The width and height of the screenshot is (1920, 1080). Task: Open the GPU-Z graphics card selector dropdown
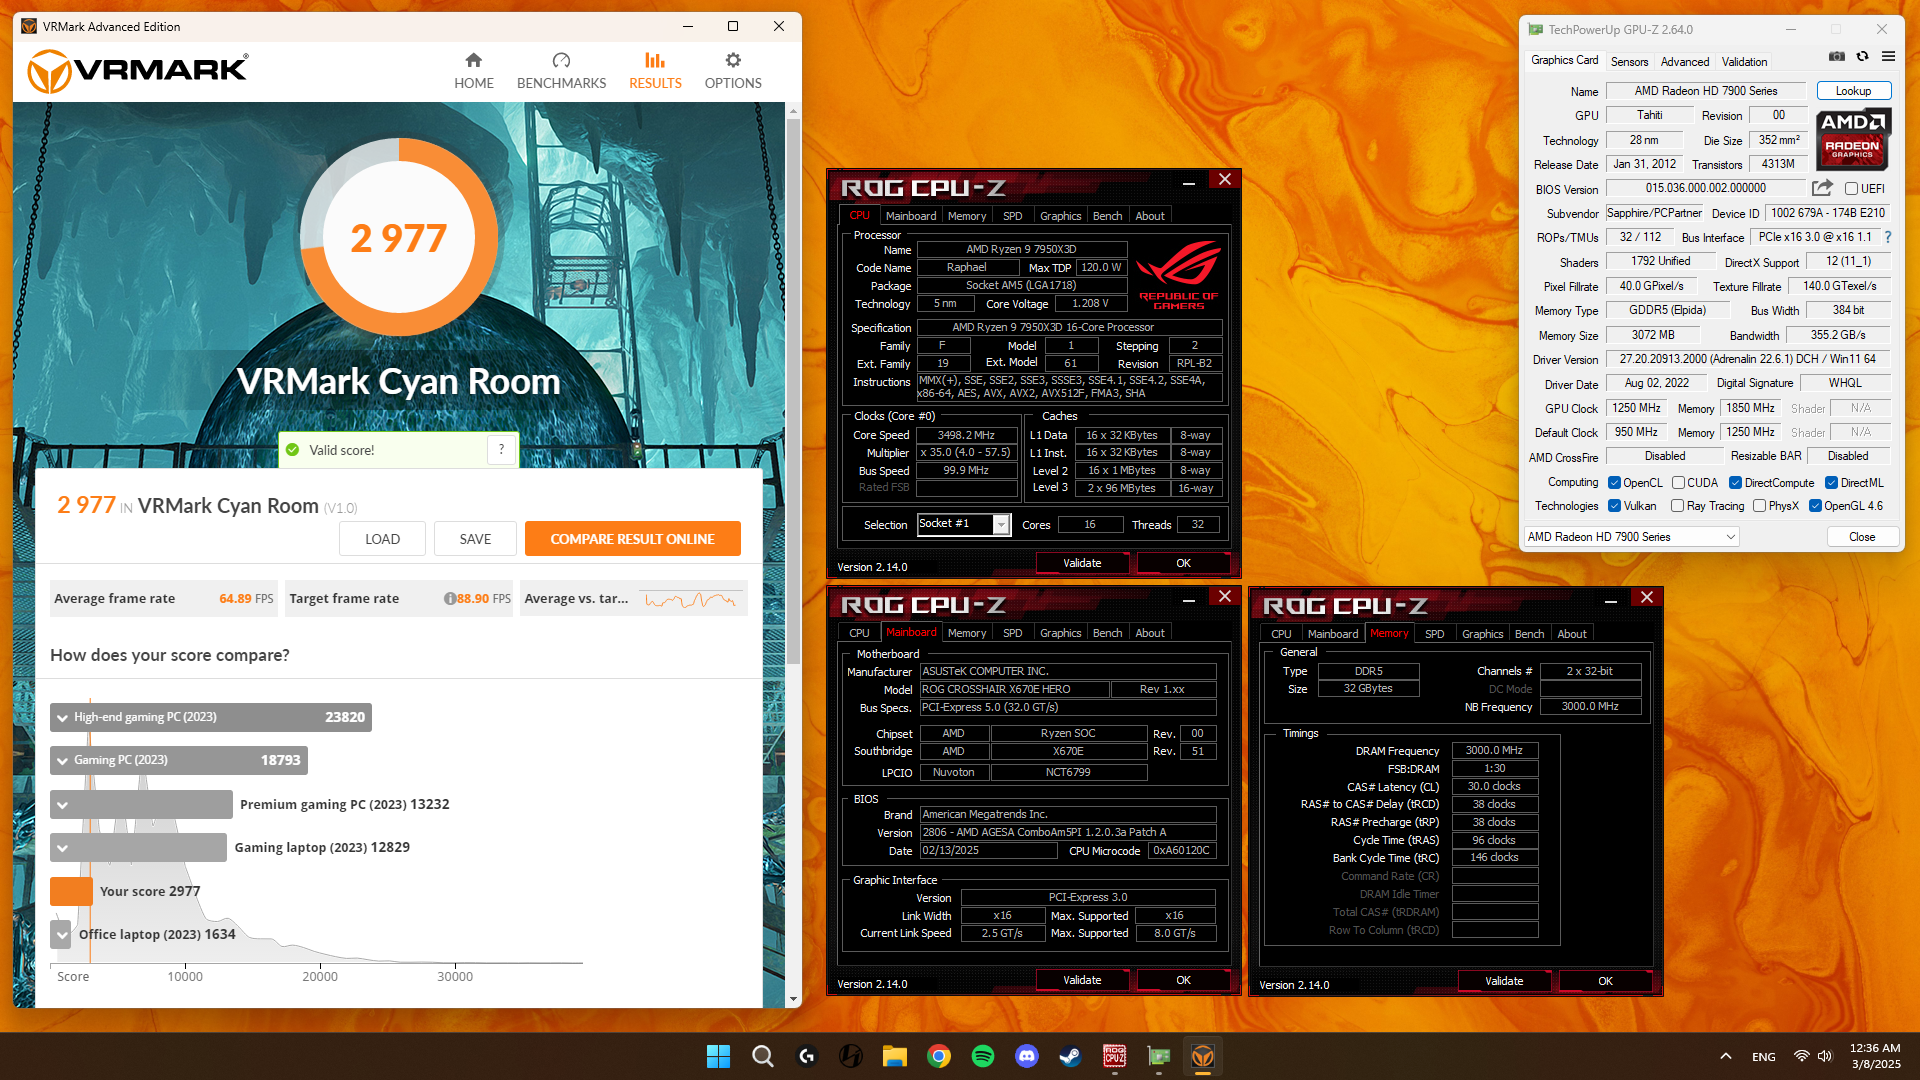click(x=1632, y=537)
